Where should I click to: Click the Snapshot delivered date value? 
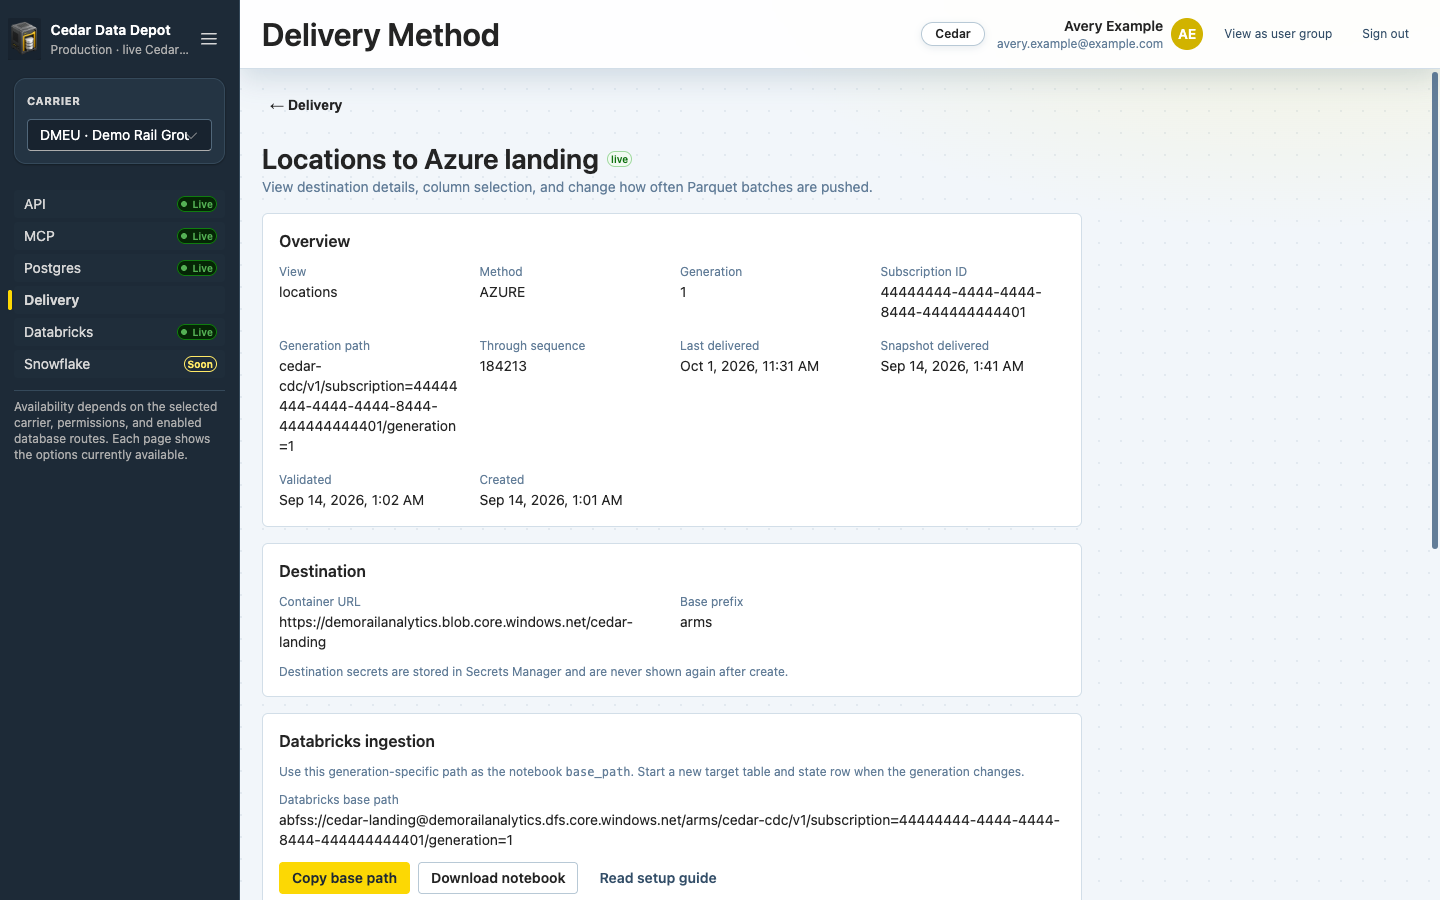point(952,366)
